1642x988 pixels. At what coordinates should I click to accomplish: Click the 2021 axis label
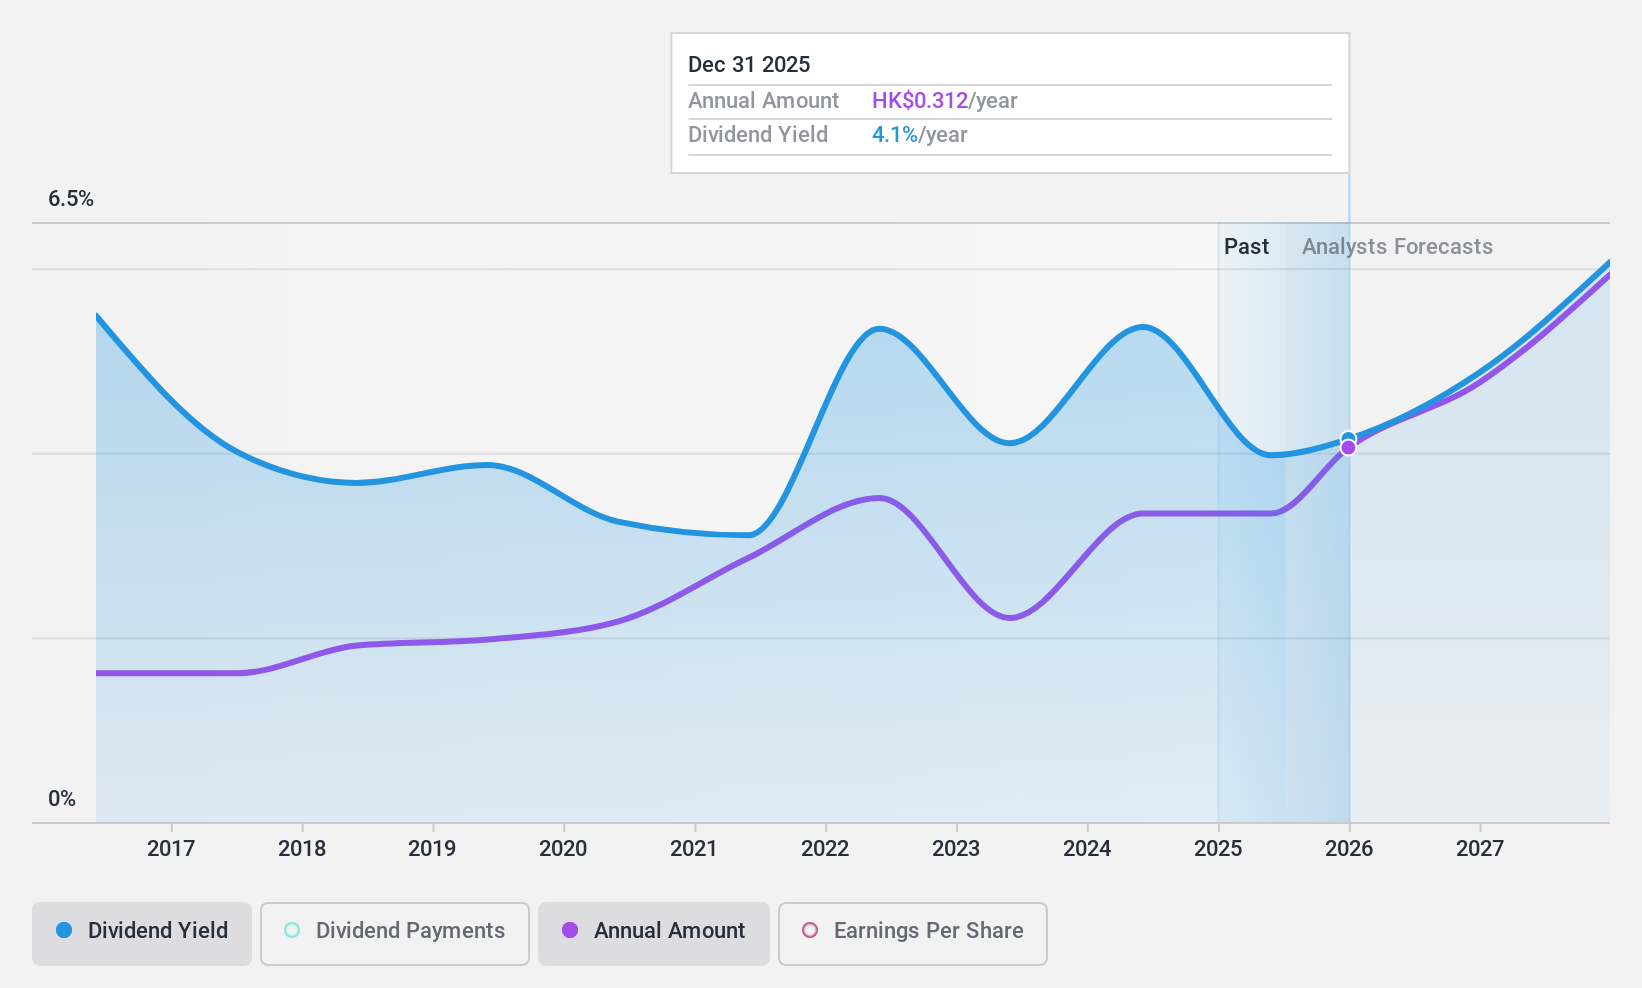coord(694,849)
